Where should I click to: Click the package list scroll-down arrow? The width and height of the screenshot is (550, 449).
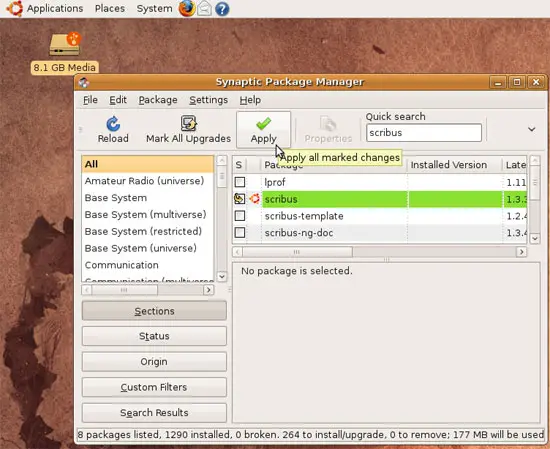pos(535,239)
